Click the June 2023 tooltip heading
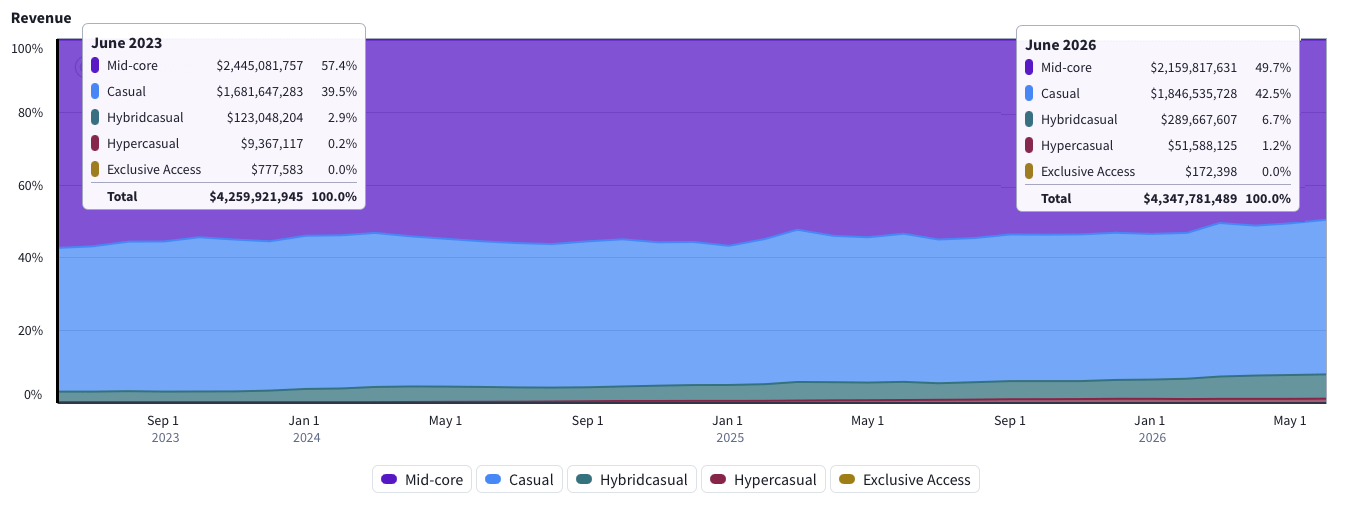Image resolution: width=1345 pixels, height=507 pixels. point(127,43)
